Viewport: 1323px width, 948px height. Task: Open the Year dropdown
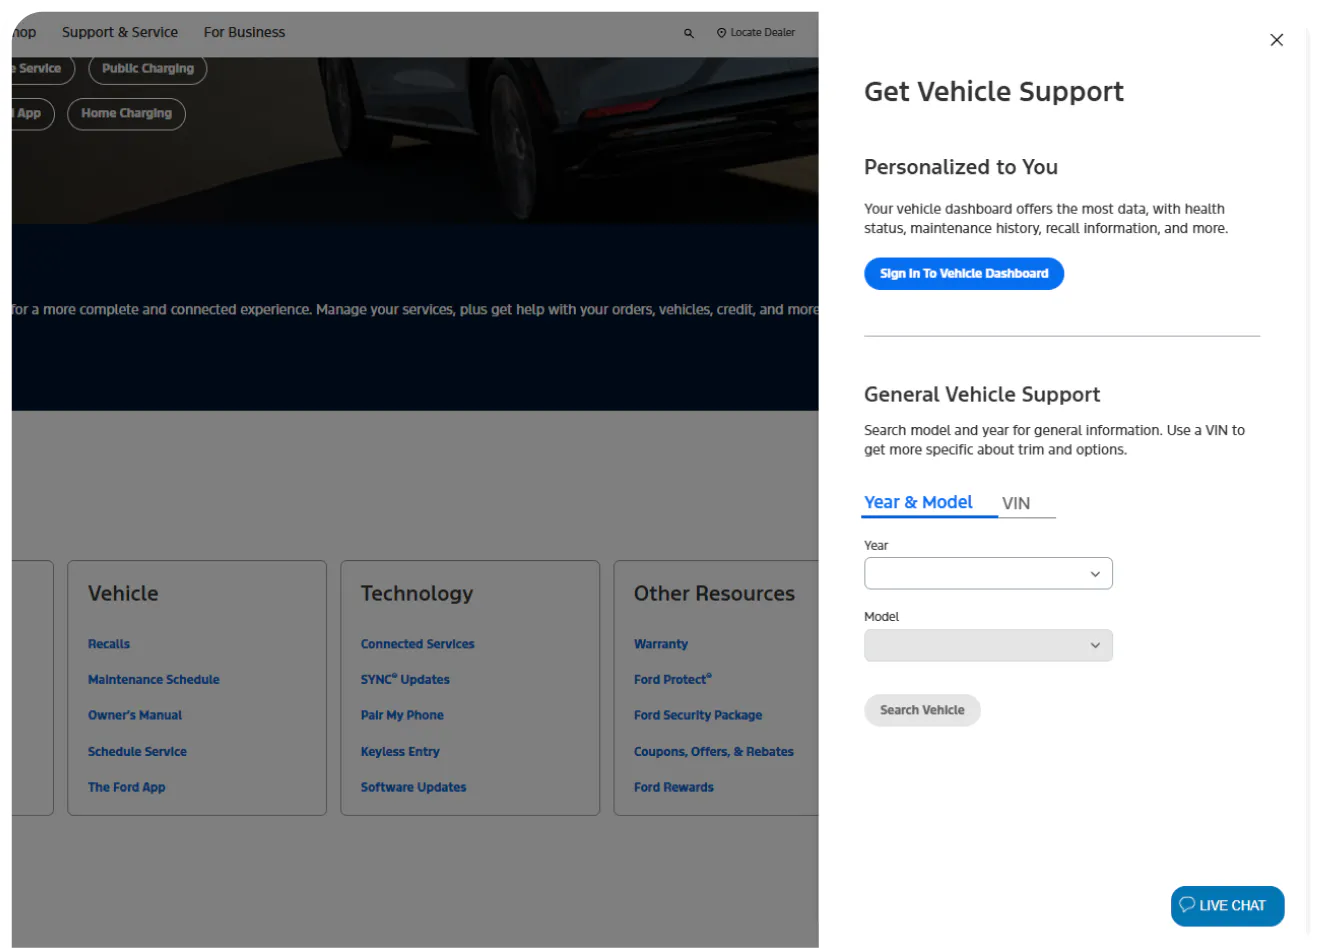(988, 573)
